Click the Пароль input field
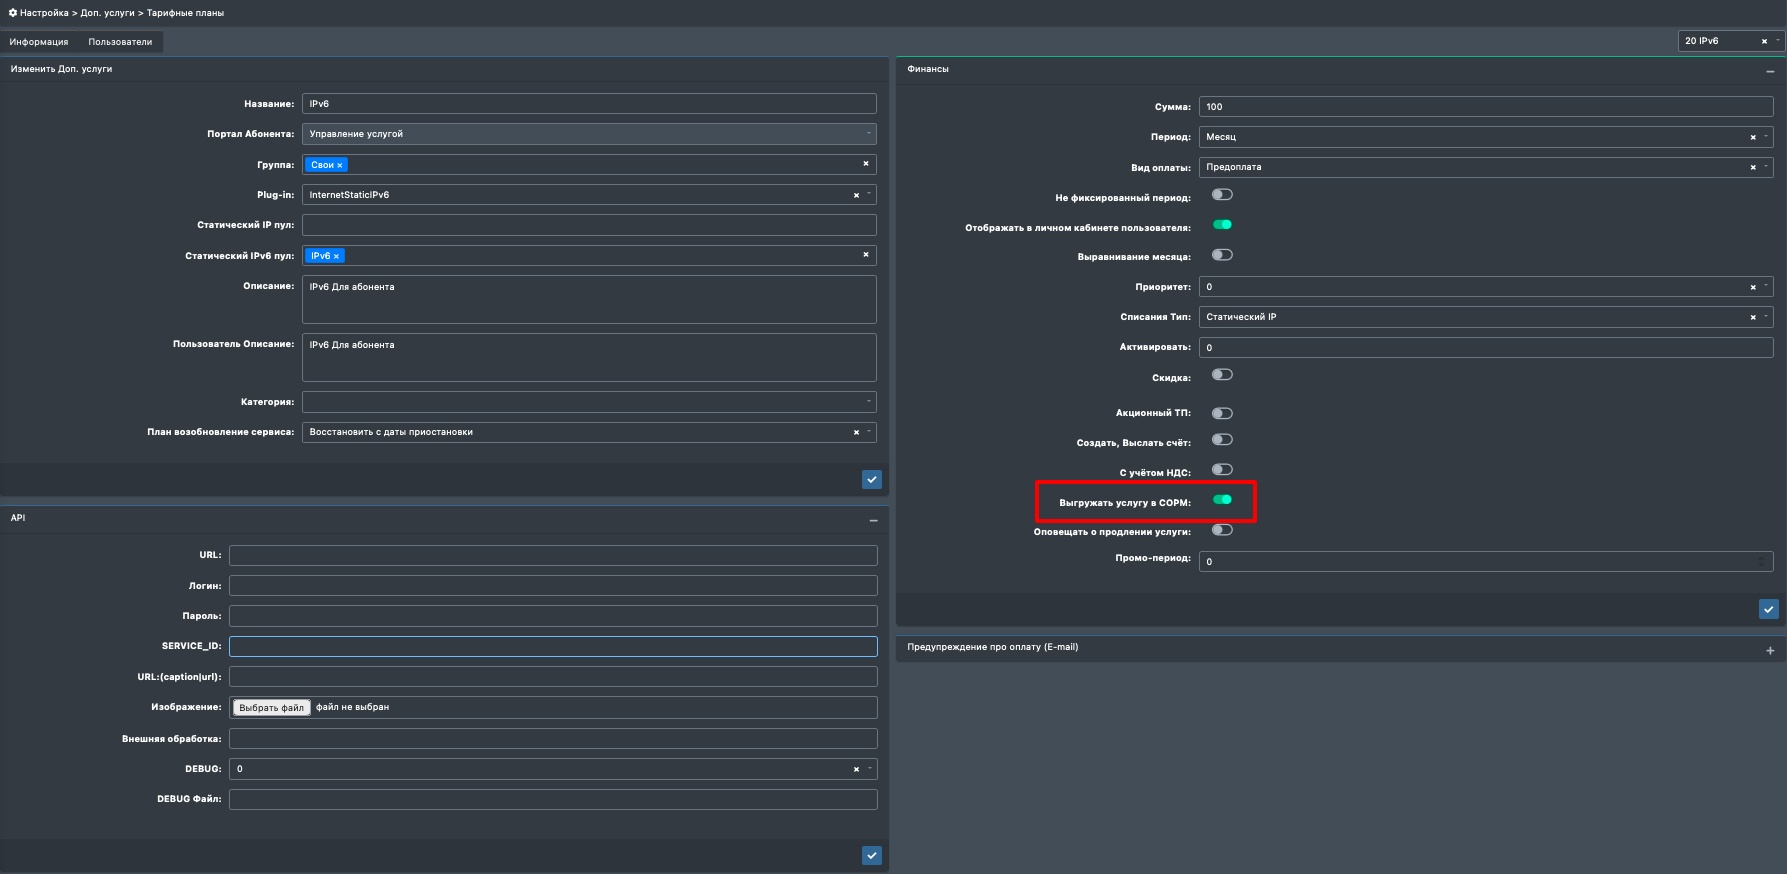The image size is (1787, 874). click(x=553, y=616)
